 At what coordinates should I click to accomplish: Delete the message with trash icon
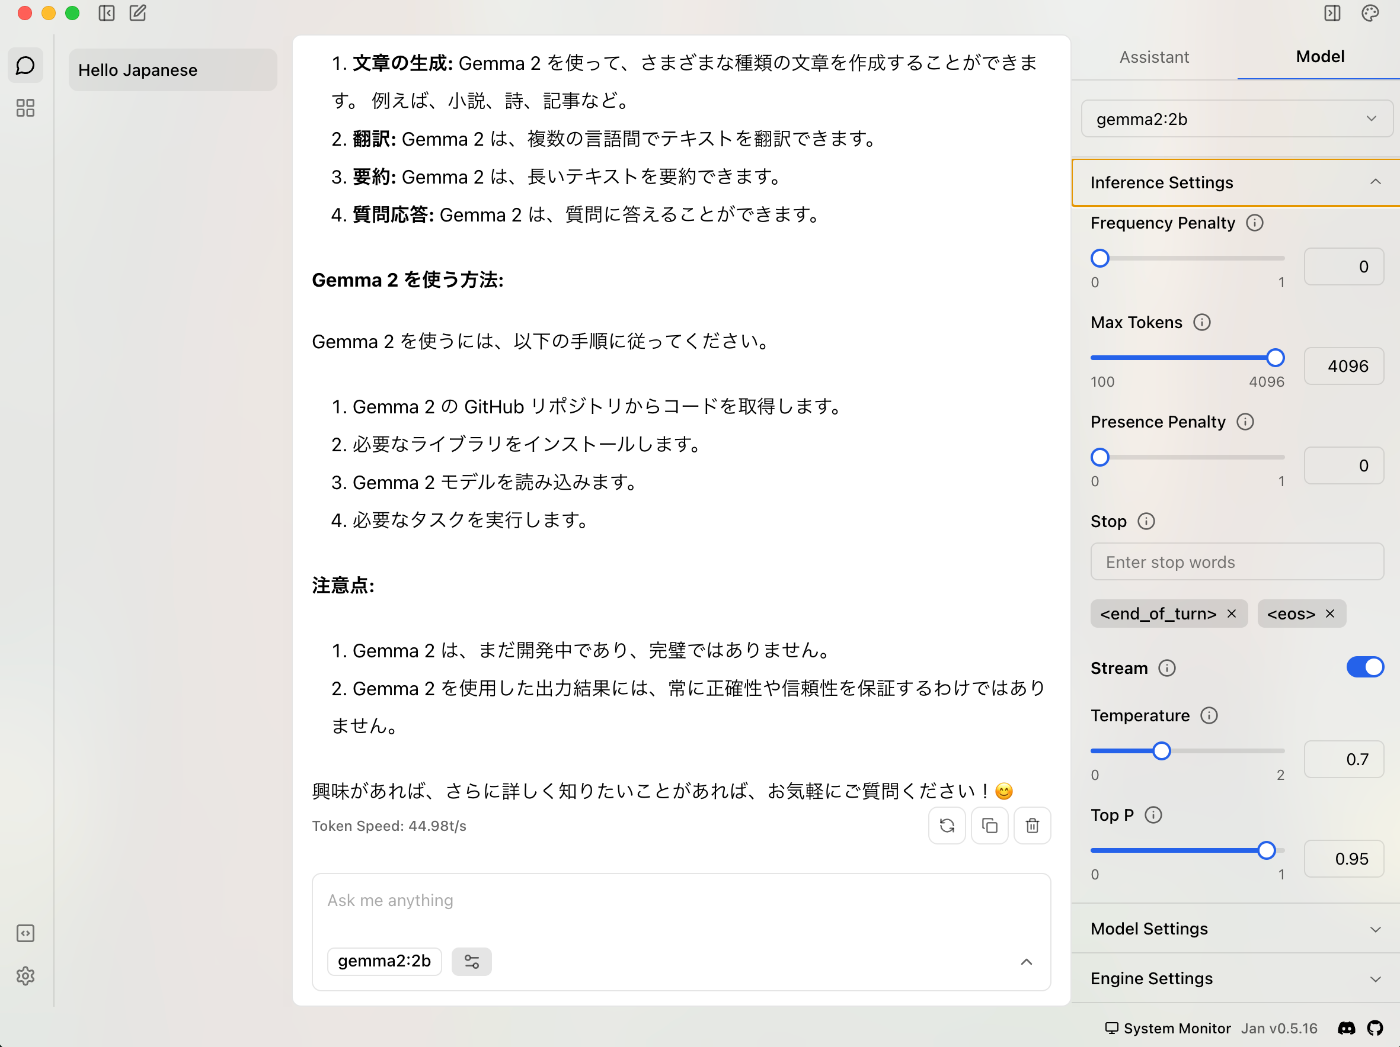click(x=1033, y=826)
